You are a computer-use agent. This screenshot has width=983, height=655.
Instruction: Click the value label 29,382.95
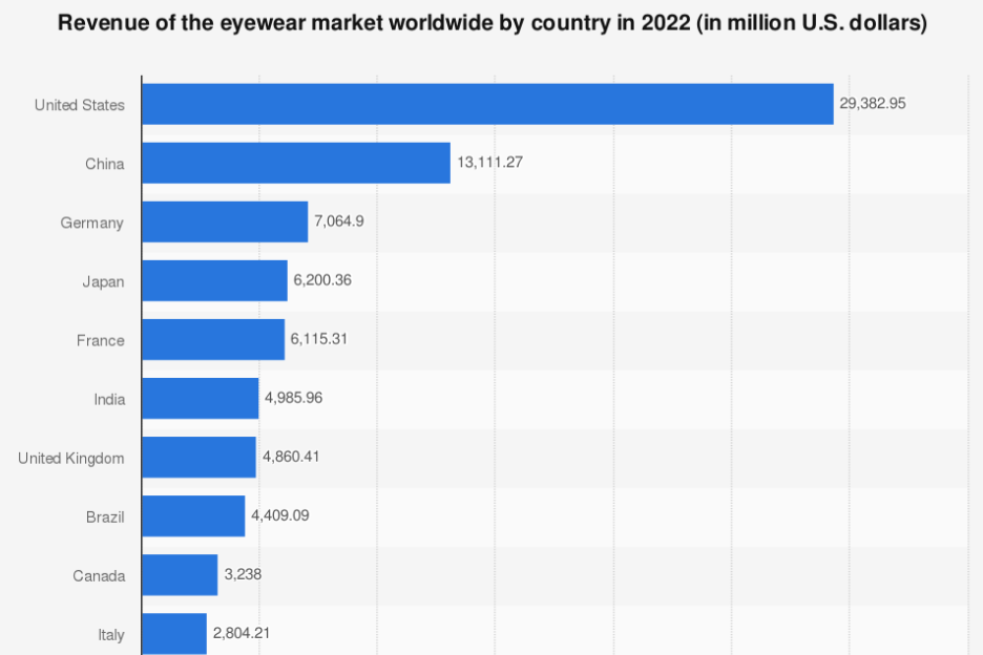coord(873,103)
